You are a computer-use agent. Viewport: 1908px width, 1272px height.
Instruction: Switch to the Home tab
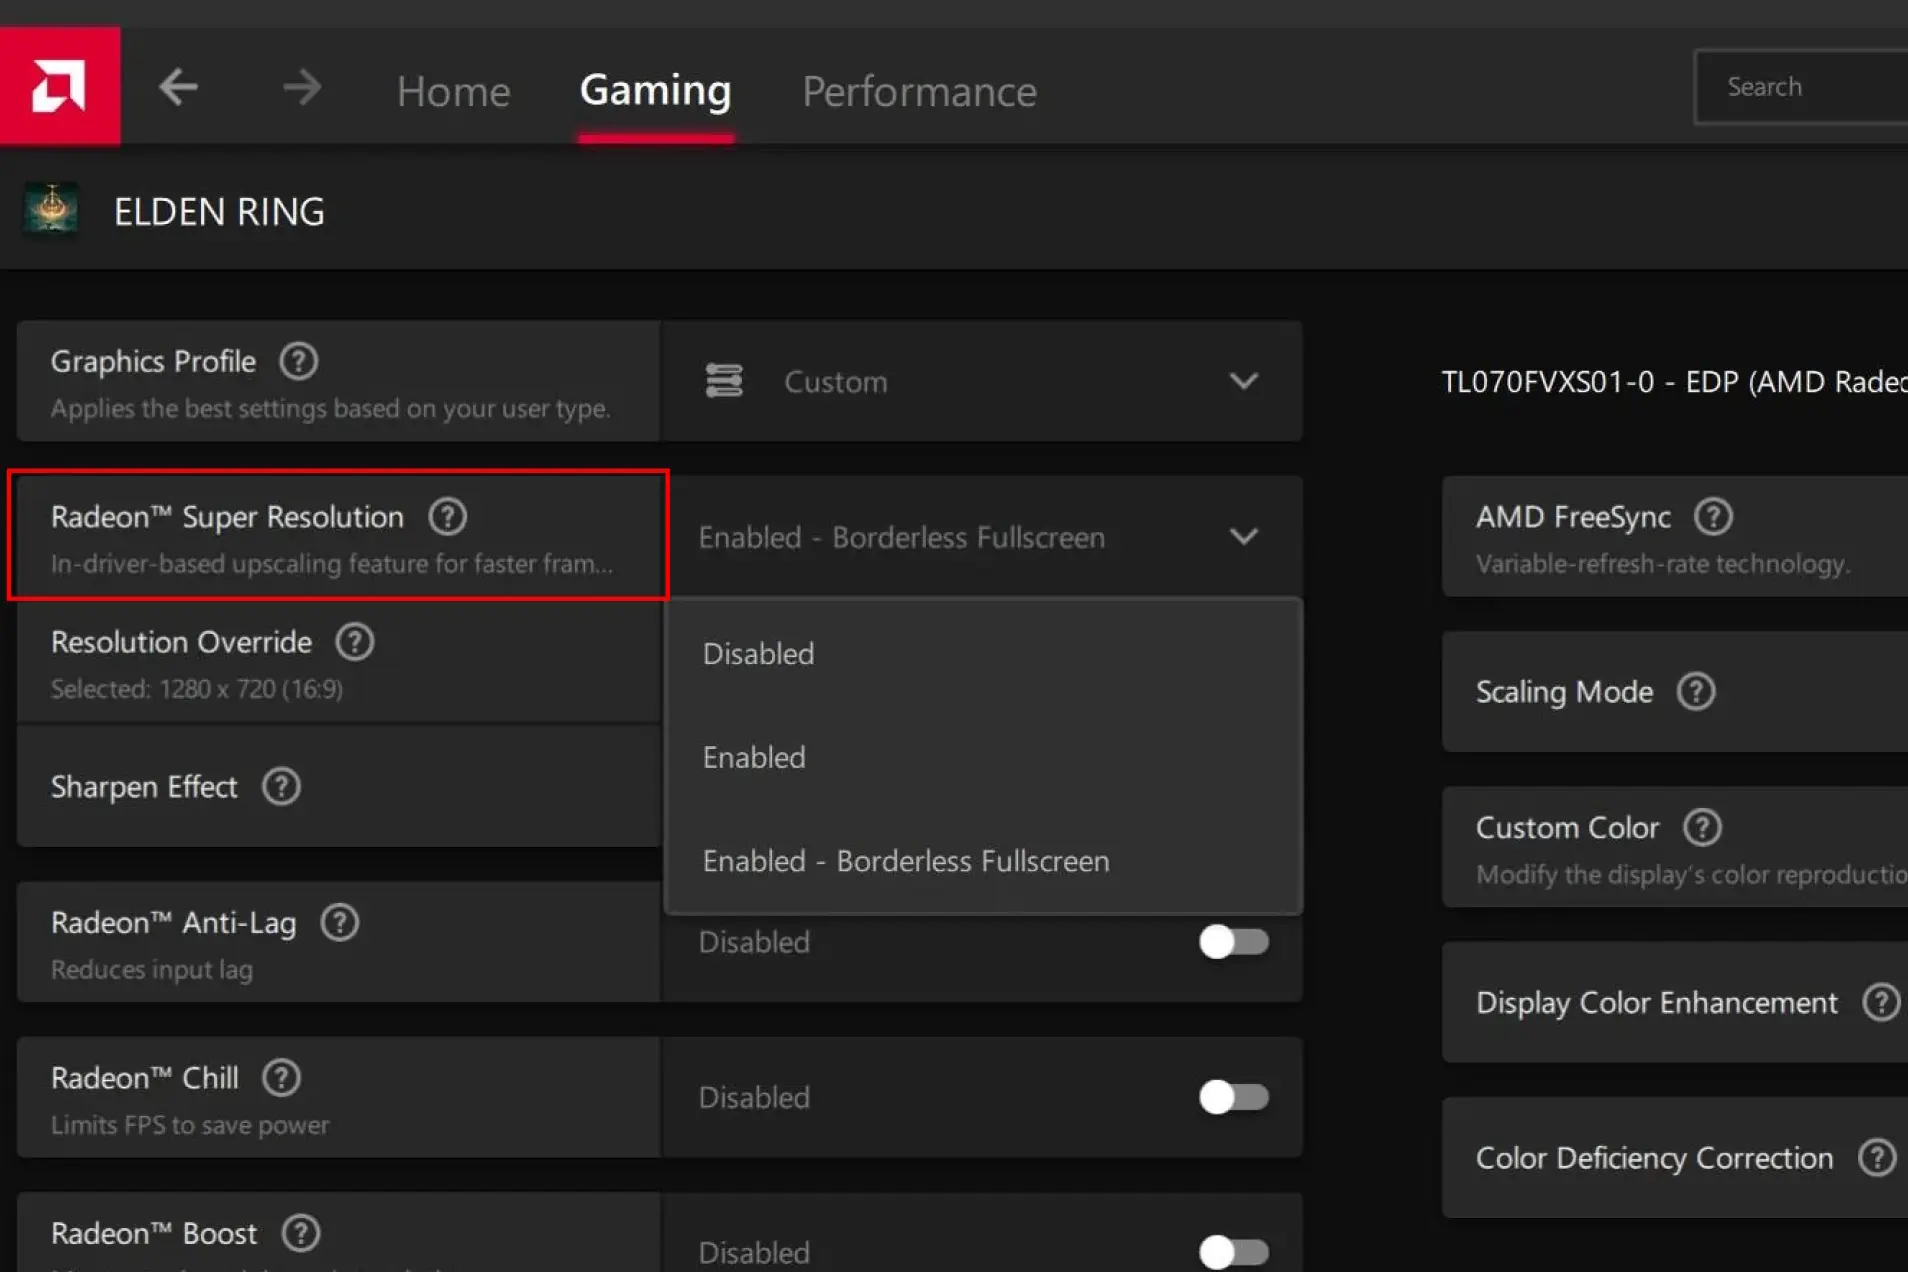coord(453,91)
